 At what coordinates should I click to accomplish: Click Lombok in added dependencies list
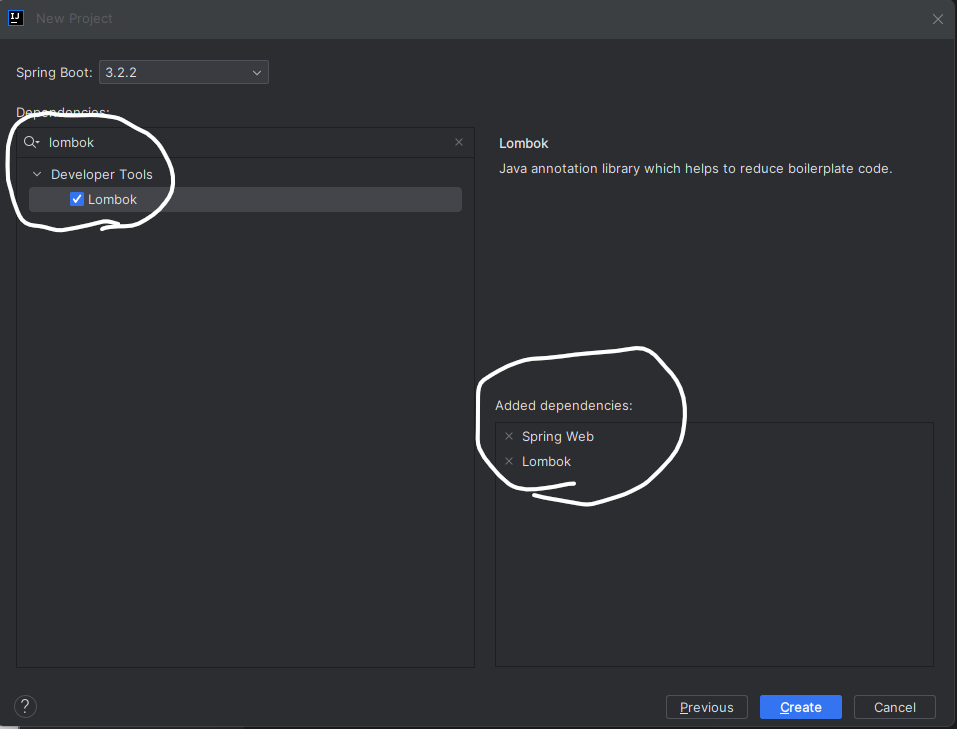point(546,461)
